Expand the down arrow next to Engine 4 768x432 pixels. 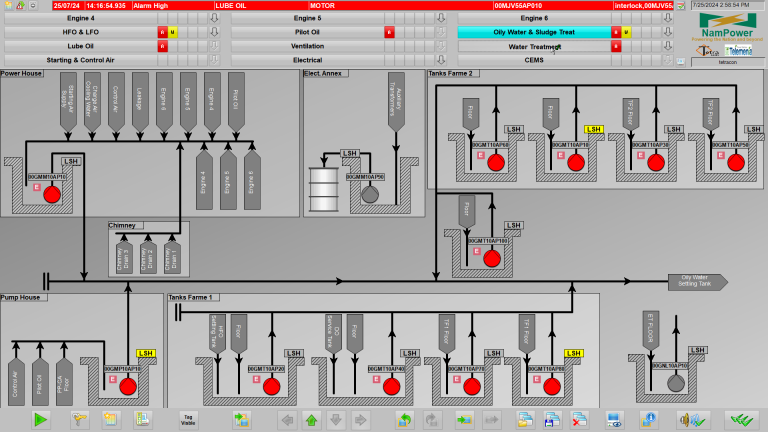[x=214, y=18]
